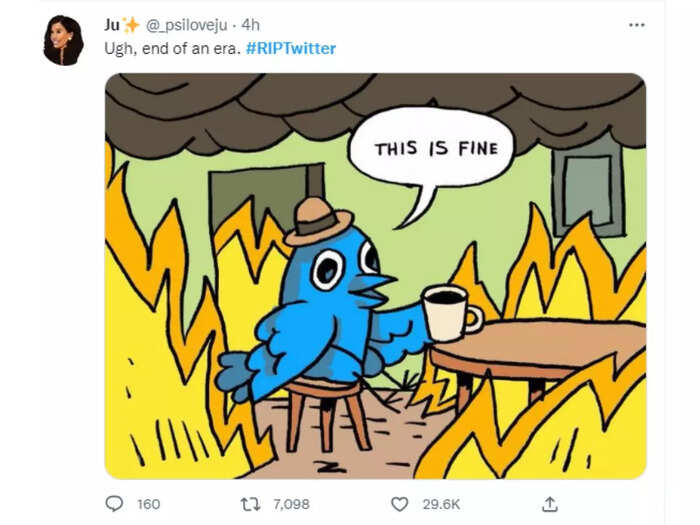
Task: Select the tweet text 'Ugh, end of an era.'
Action: [172, 48]
